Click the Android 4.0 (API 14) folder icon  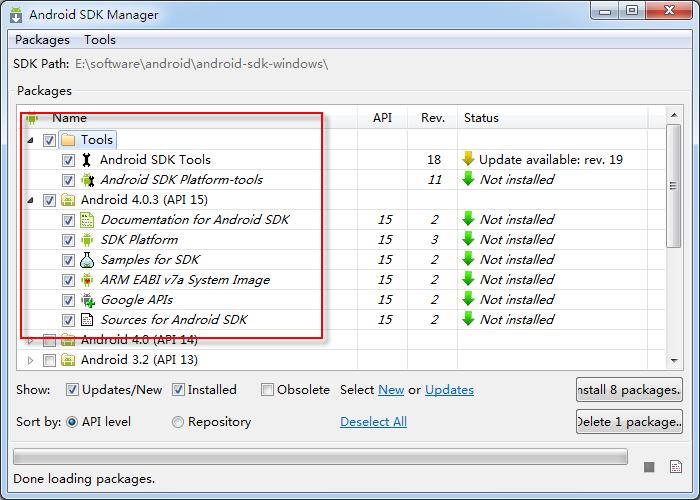coord(68,340)
